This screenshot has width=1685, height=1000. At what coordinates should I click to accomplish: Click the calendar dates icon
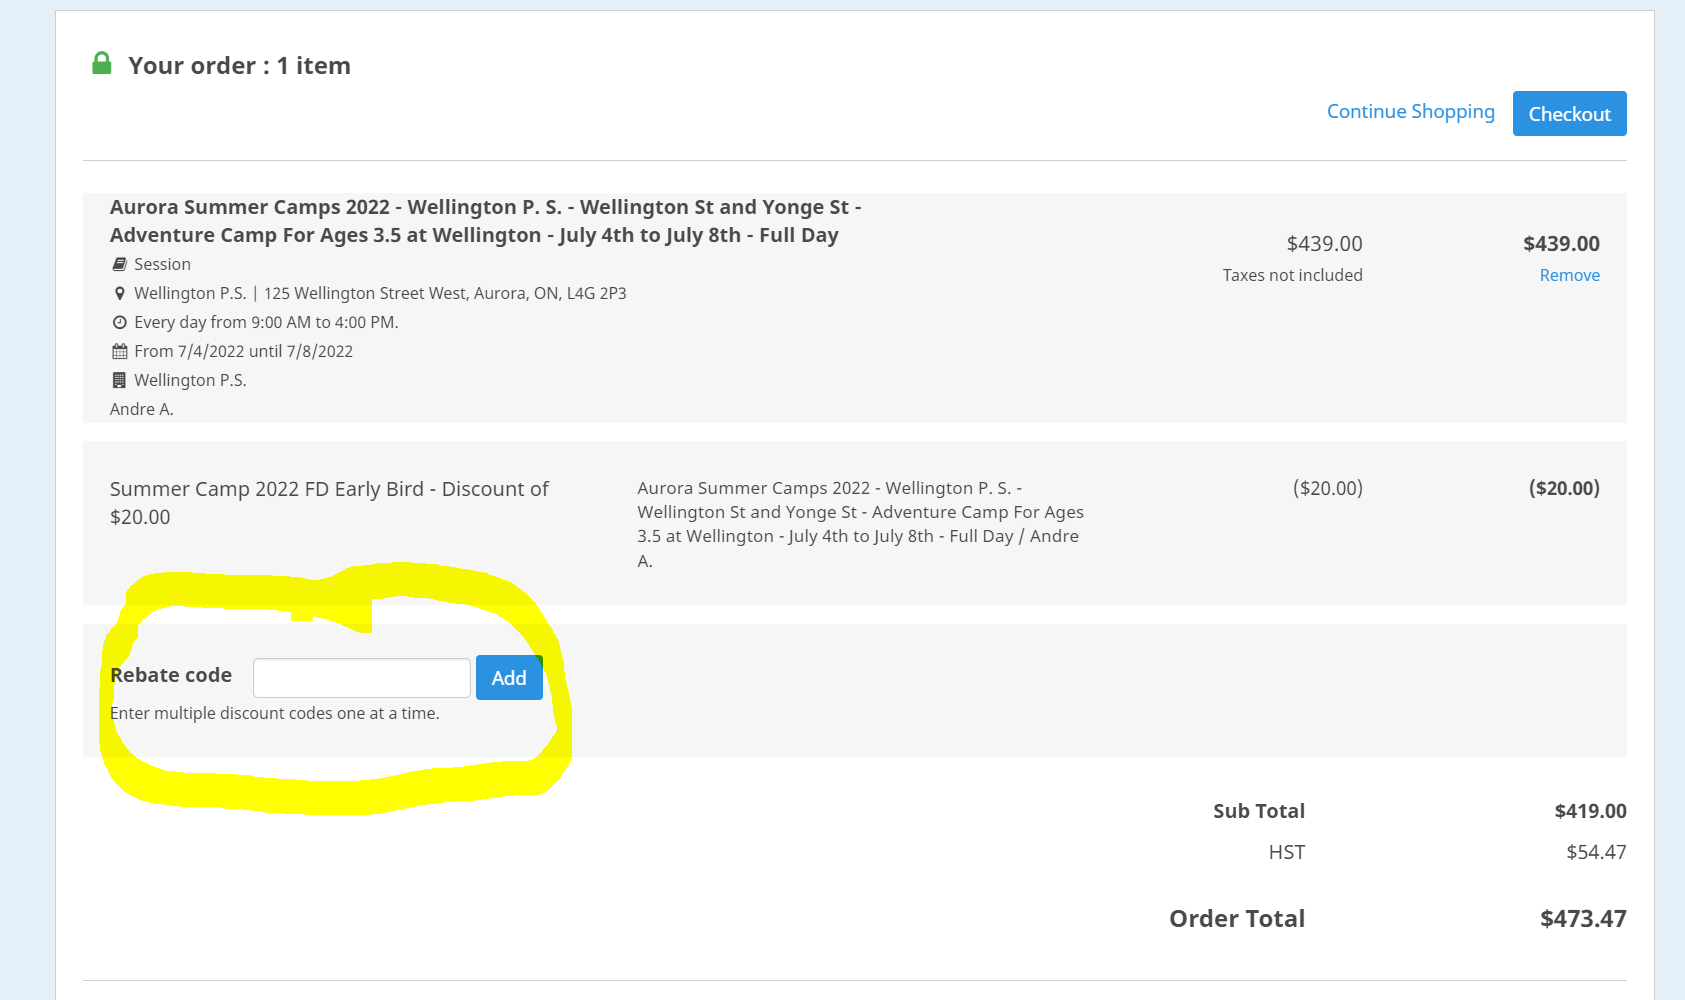[x=119, y=351]
